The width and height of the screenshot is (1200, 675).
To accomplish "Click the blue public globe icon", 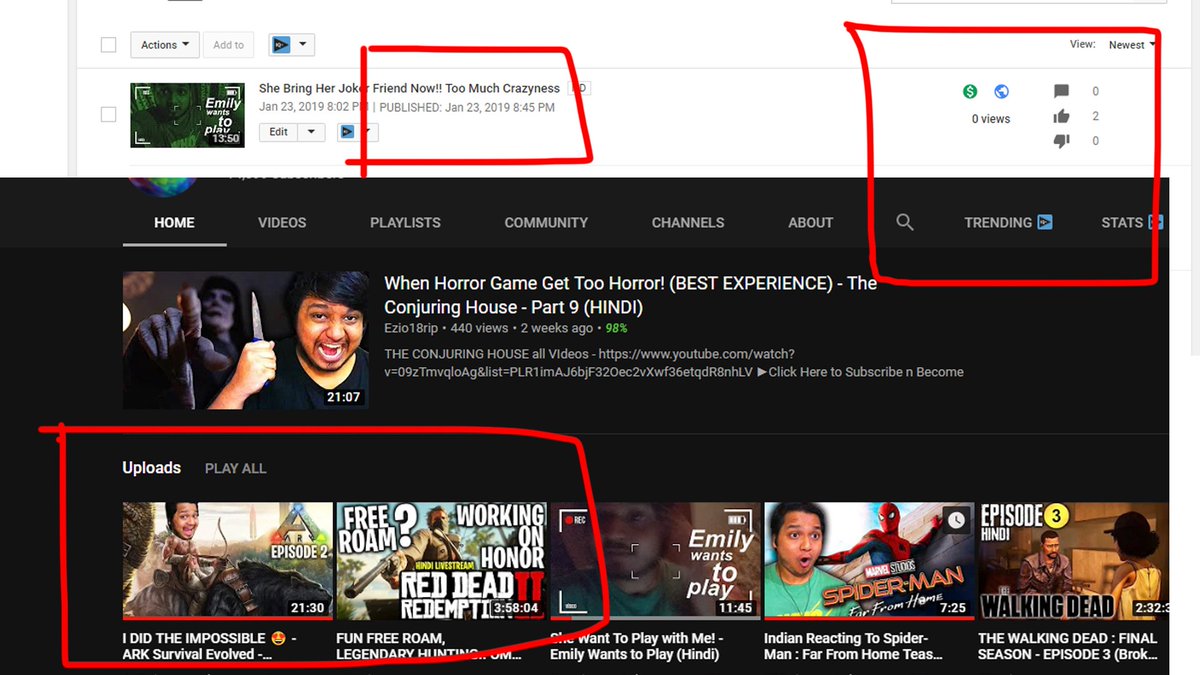I will coord(1002,92).
